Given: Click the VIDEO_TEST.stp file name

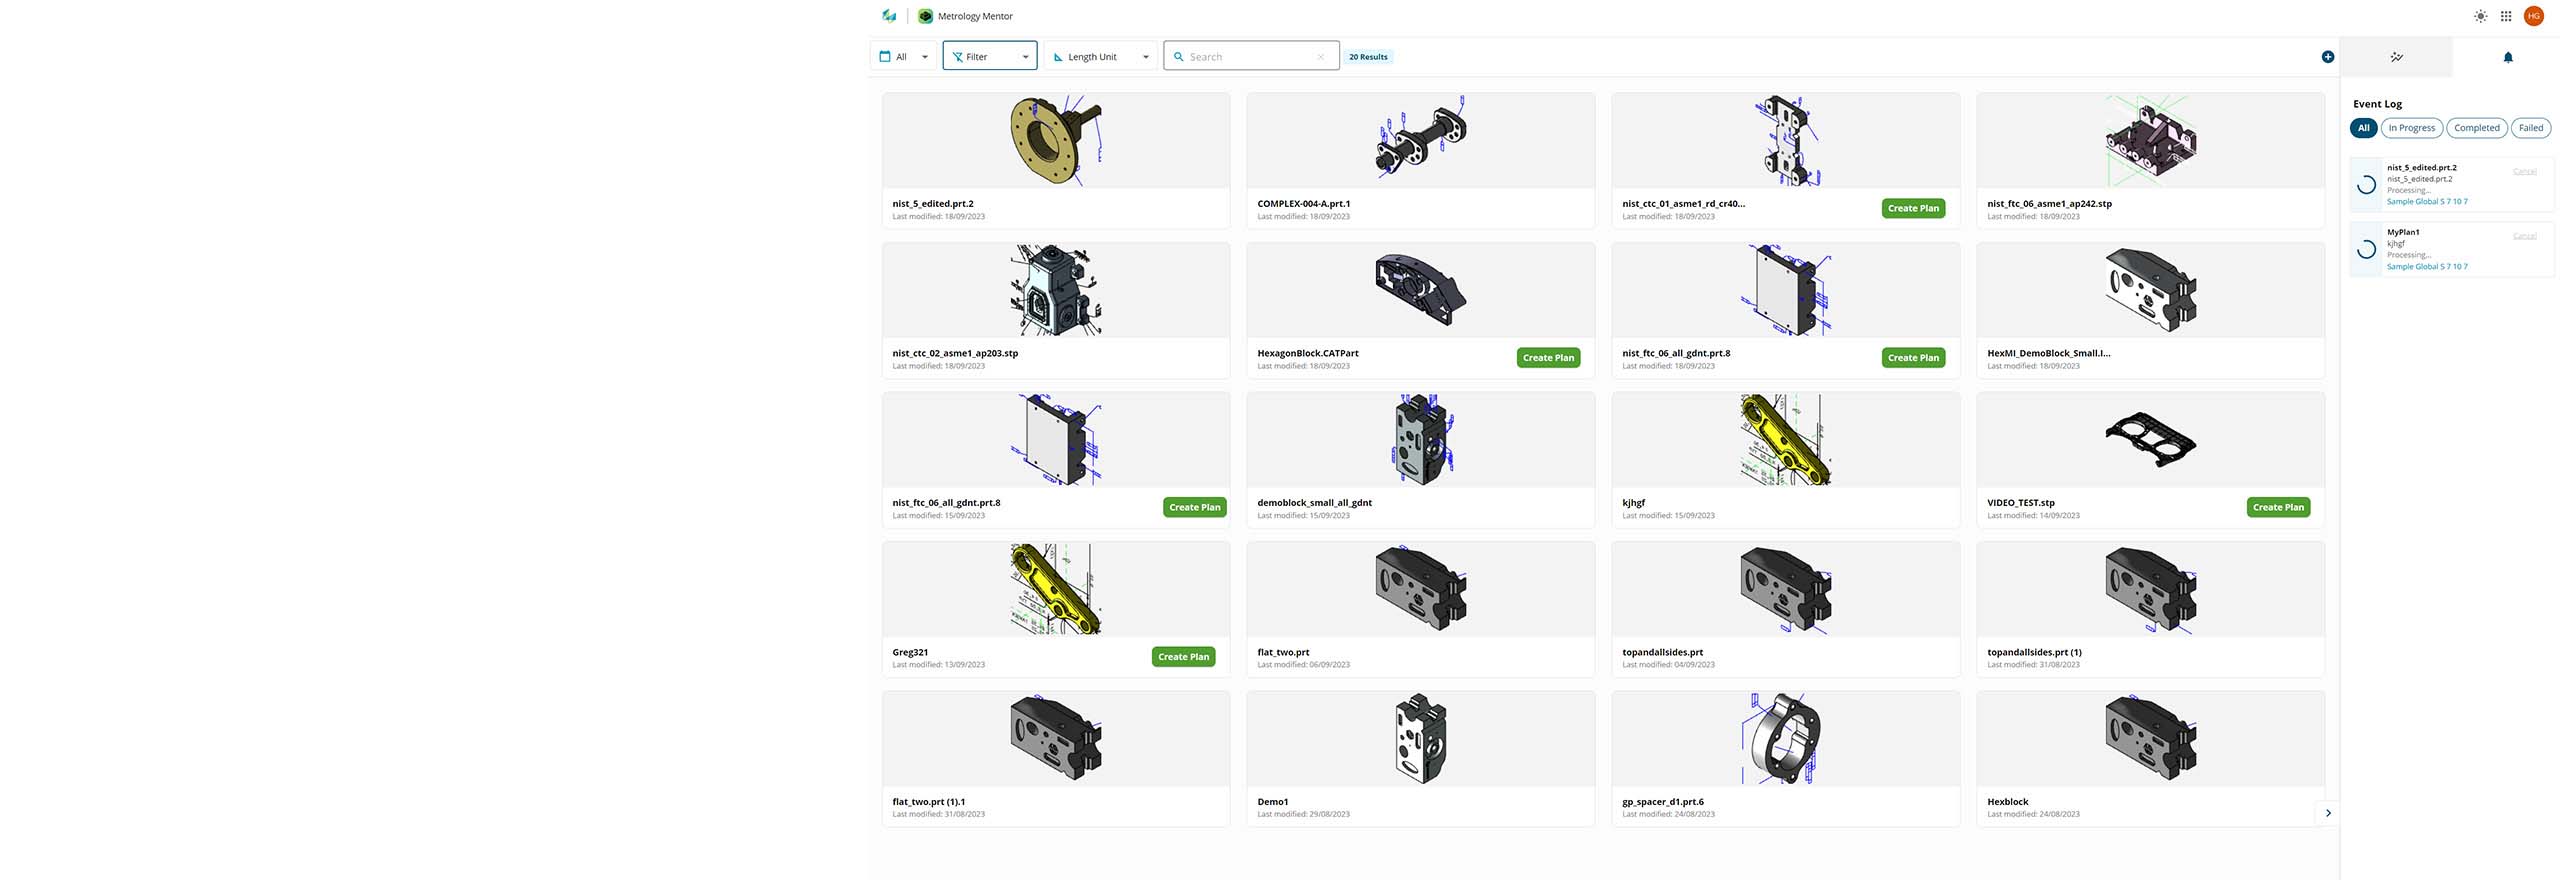Looking at the screenshot, I should point(2021,503).
